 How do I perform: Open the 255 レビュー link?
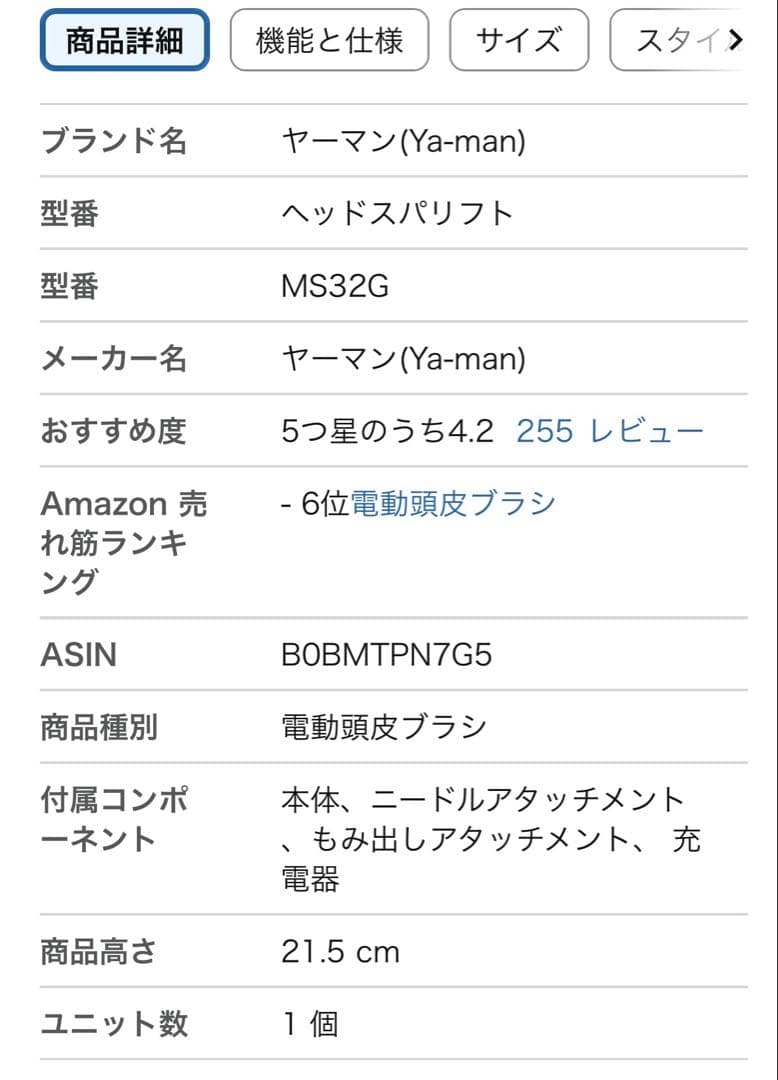(x=608, y=429)
